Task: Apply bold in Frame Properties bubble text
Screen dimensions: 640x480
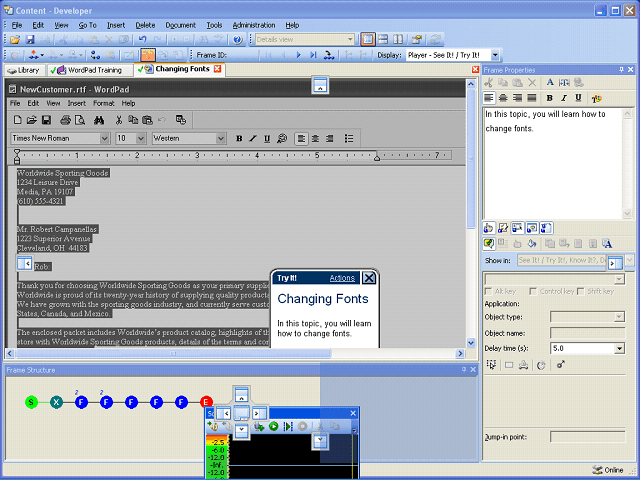Action: pyautogui.click(x=549, y=98)
